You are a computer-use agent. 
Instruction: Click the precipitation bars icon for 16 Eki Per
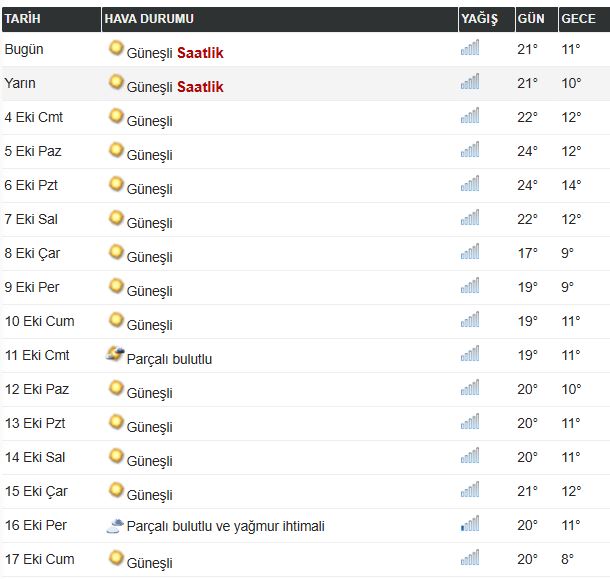pos(470,524)
